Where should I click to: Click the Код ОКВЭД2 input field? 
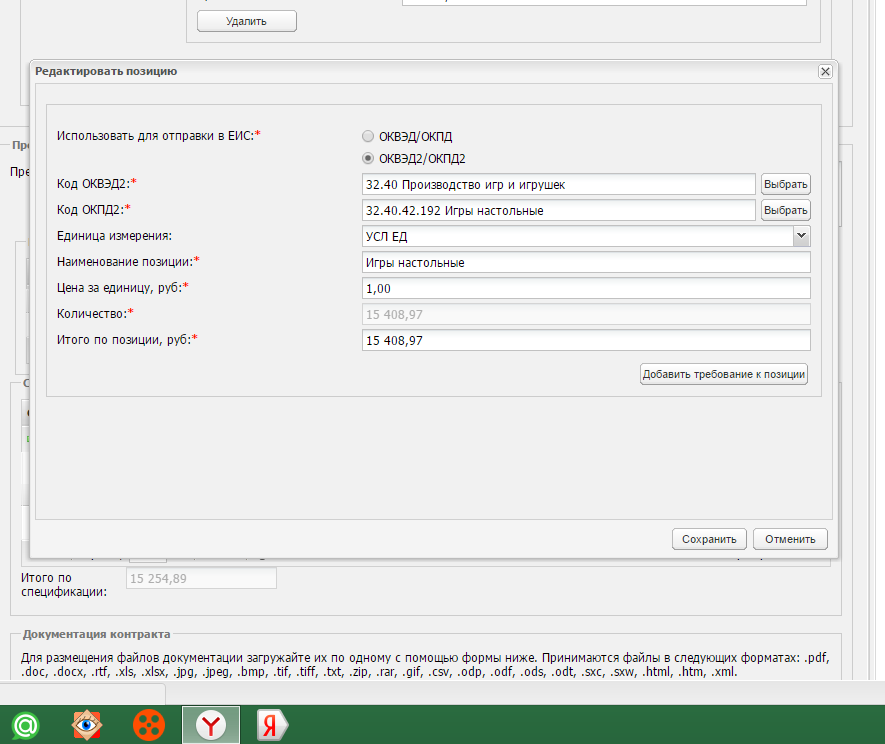point(558,184)
